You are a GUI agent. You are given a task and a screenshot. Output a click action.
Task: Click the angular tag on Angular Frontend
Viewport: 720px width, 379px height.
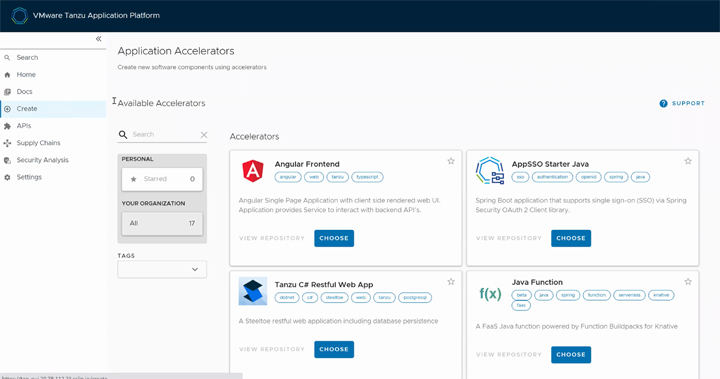pos(288,177)
